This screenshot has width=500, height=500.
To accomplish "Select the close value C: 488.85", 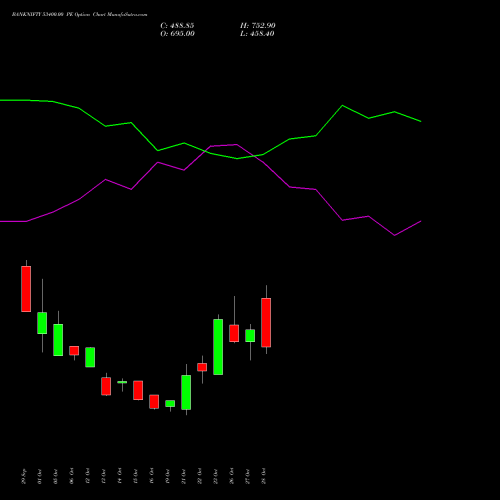I will point(177,26).
